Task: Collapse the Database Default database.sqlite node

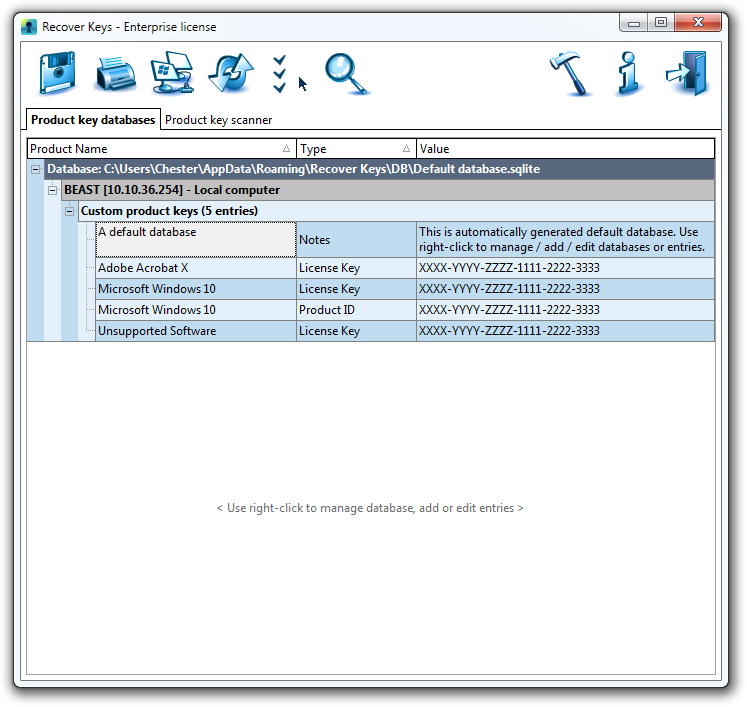Action: tap(35, 169)
